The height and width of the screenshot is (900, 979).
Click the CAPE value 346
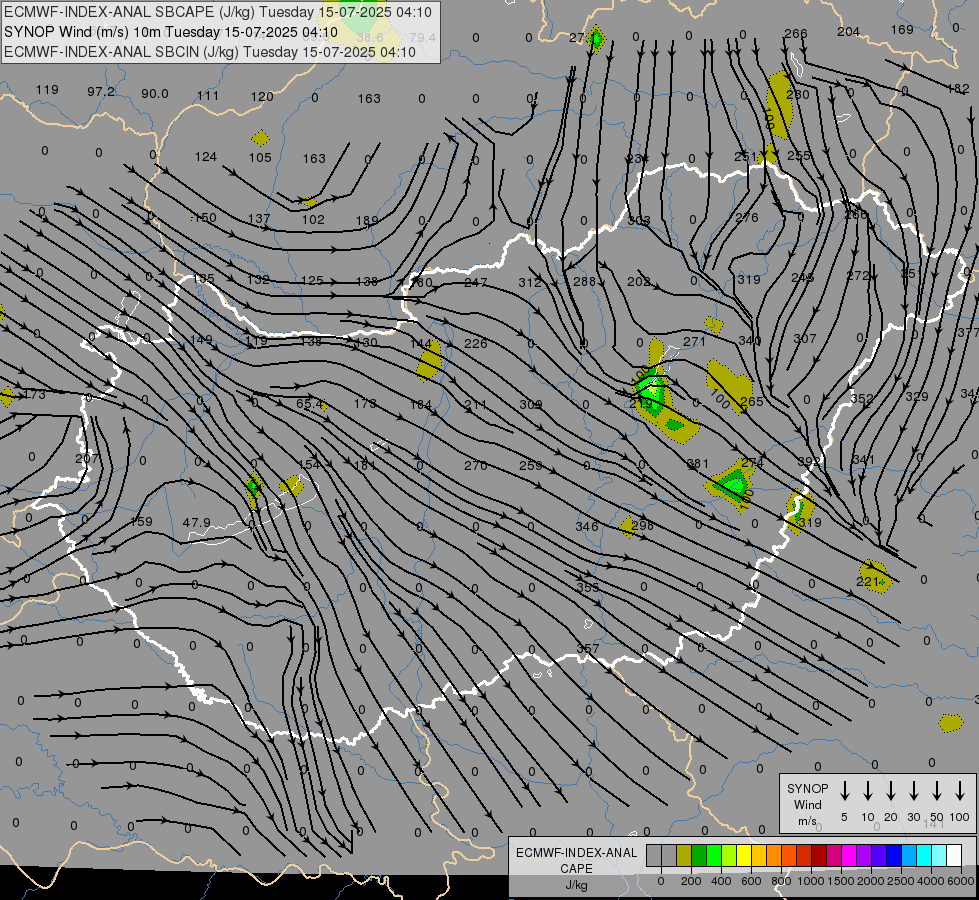(587, 527)
